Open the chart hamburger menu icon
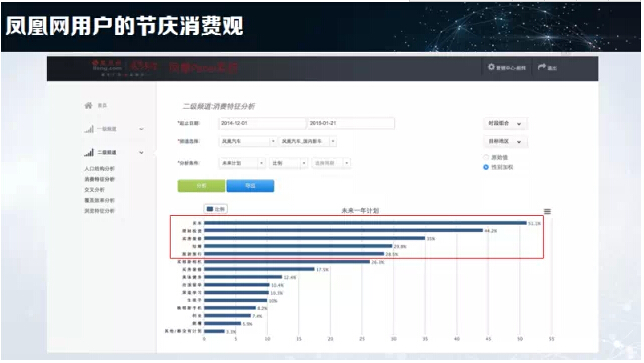 [x=547, y=211]
